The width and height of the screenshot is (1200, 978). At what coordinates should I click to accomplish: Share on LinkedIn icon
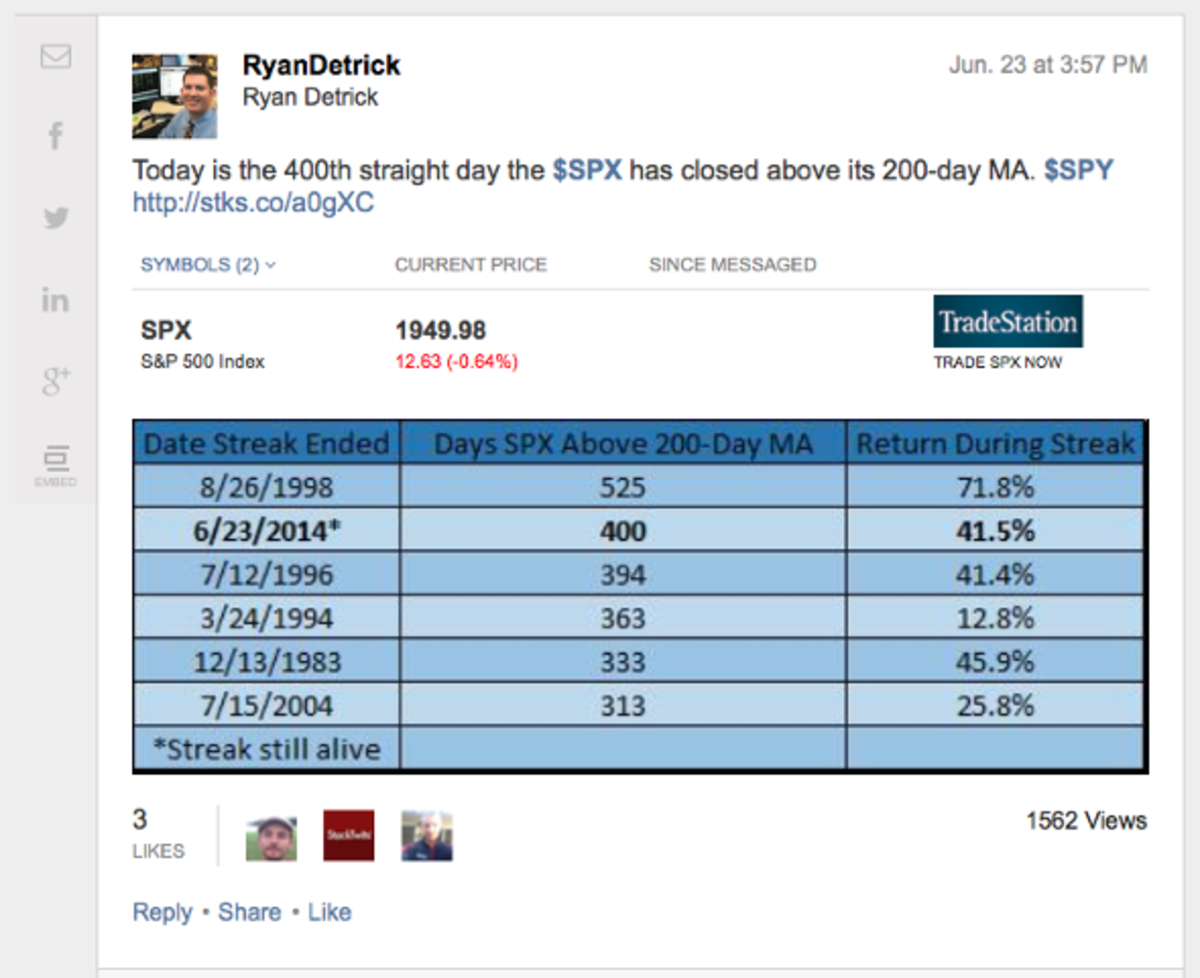point(56,299)
